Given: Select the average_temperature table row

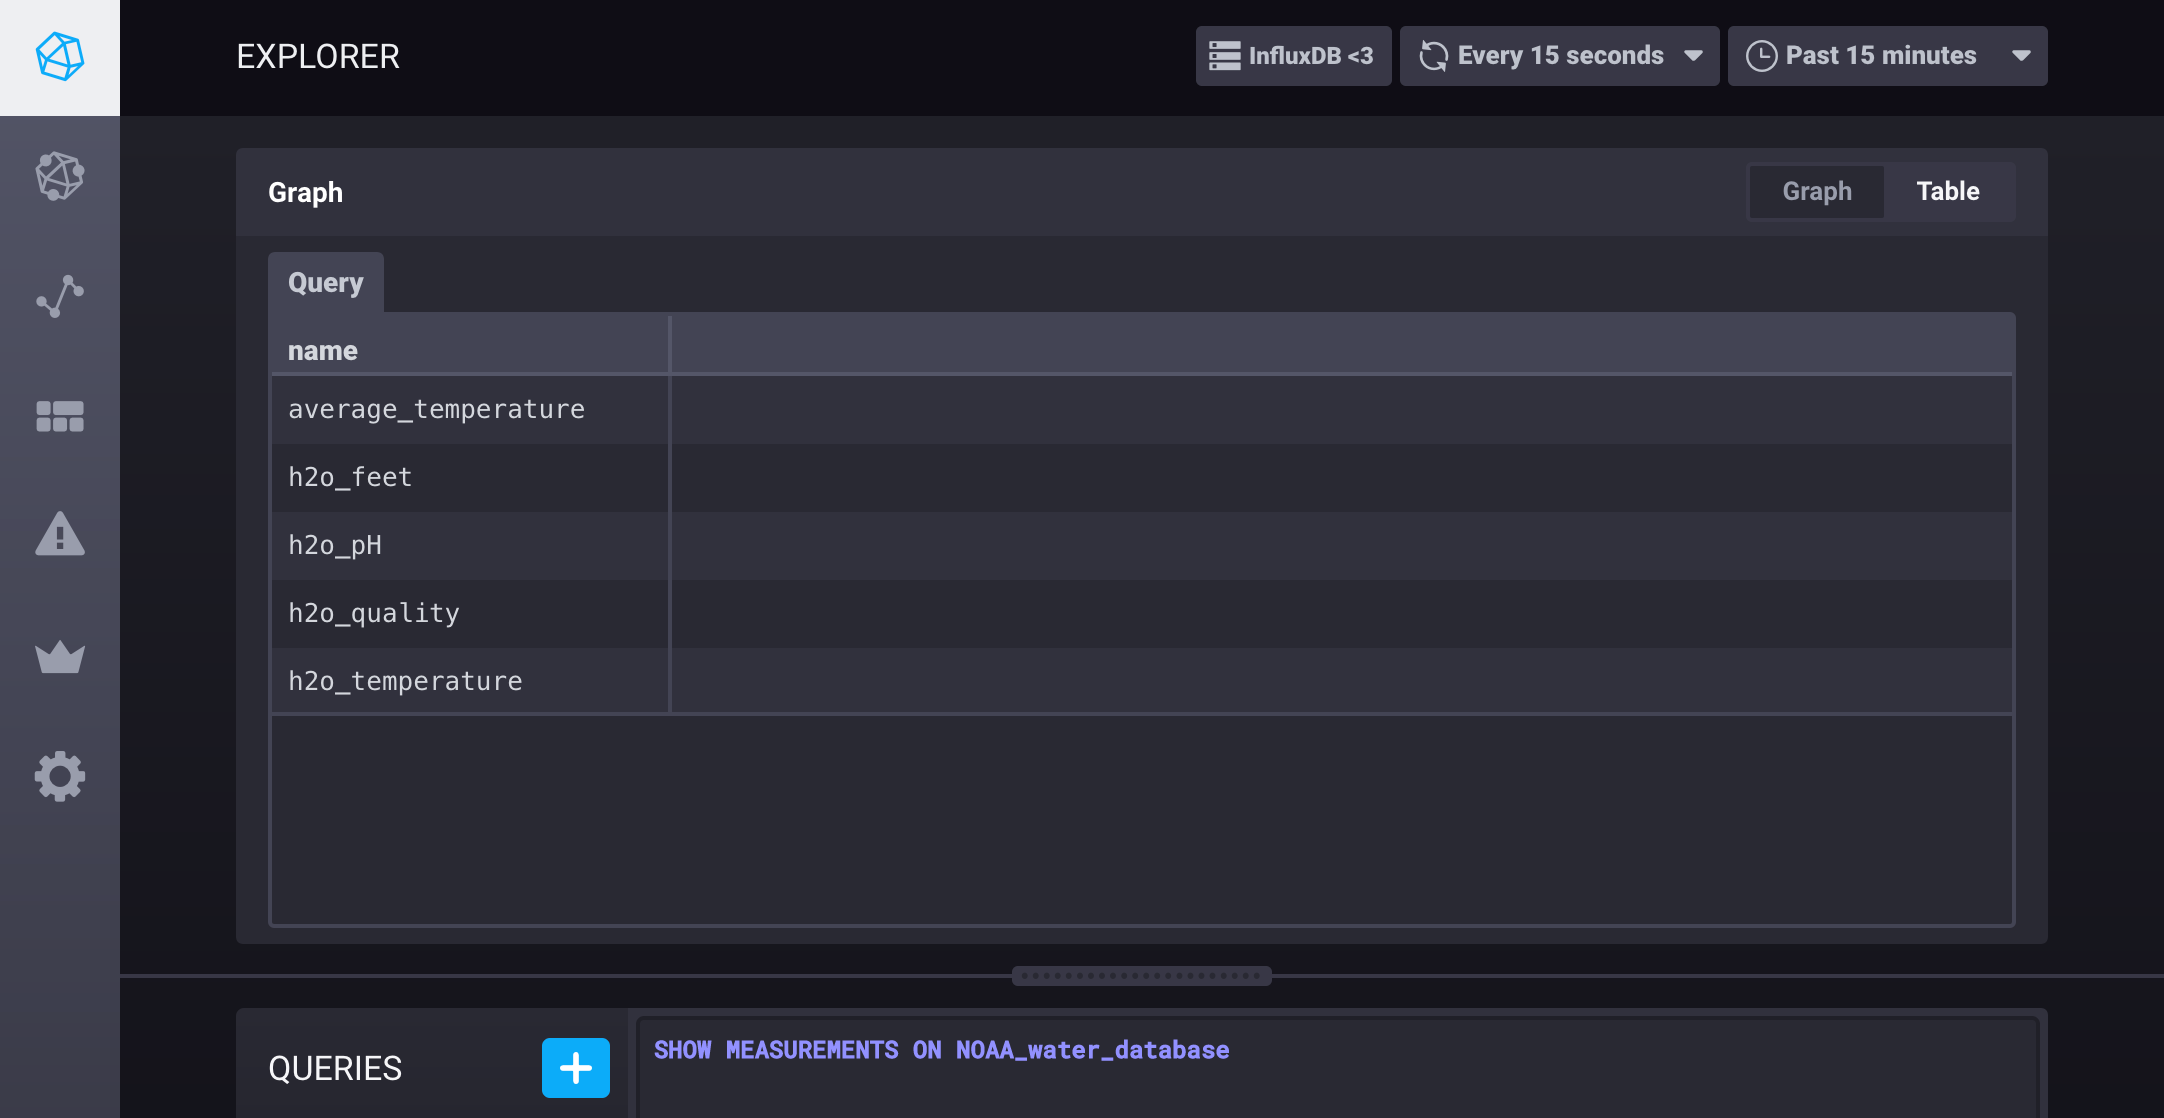Looking at the screenshot, I should coord(436,409).
